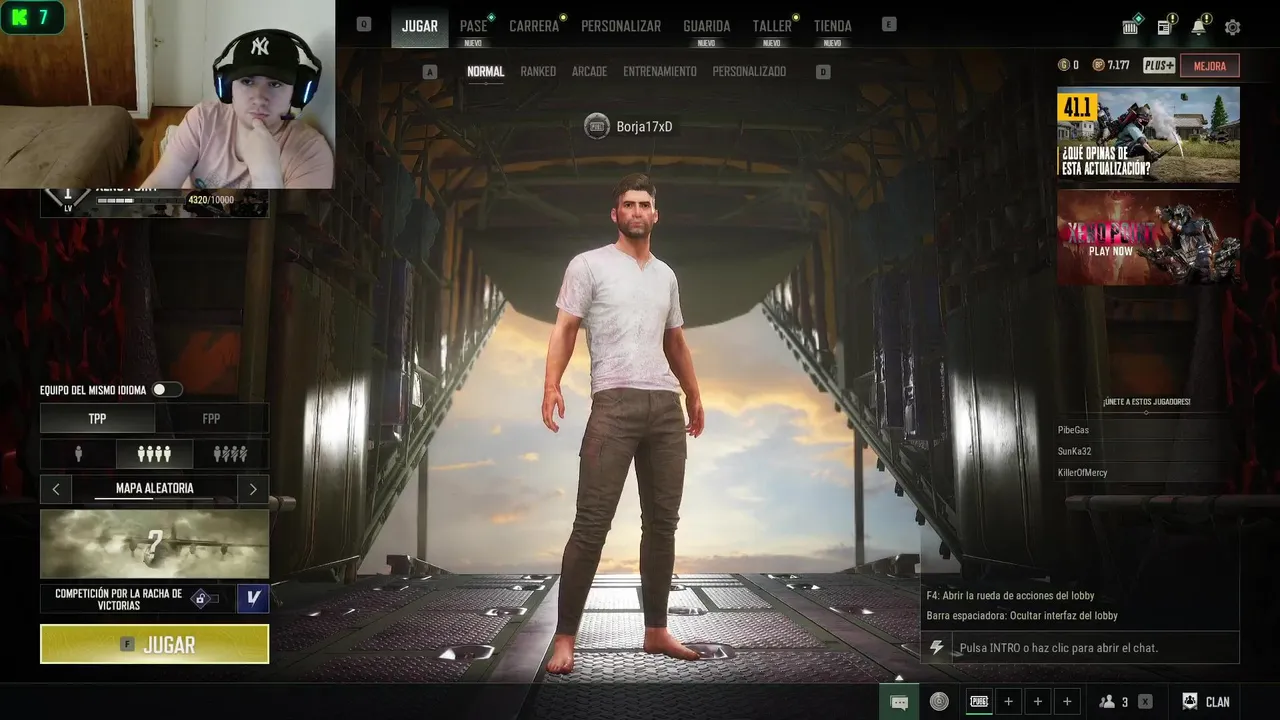This screenshot has width=1280, height=720.
Task: Click the PLUS+ badge
Action: click(x=1159, y=65)
